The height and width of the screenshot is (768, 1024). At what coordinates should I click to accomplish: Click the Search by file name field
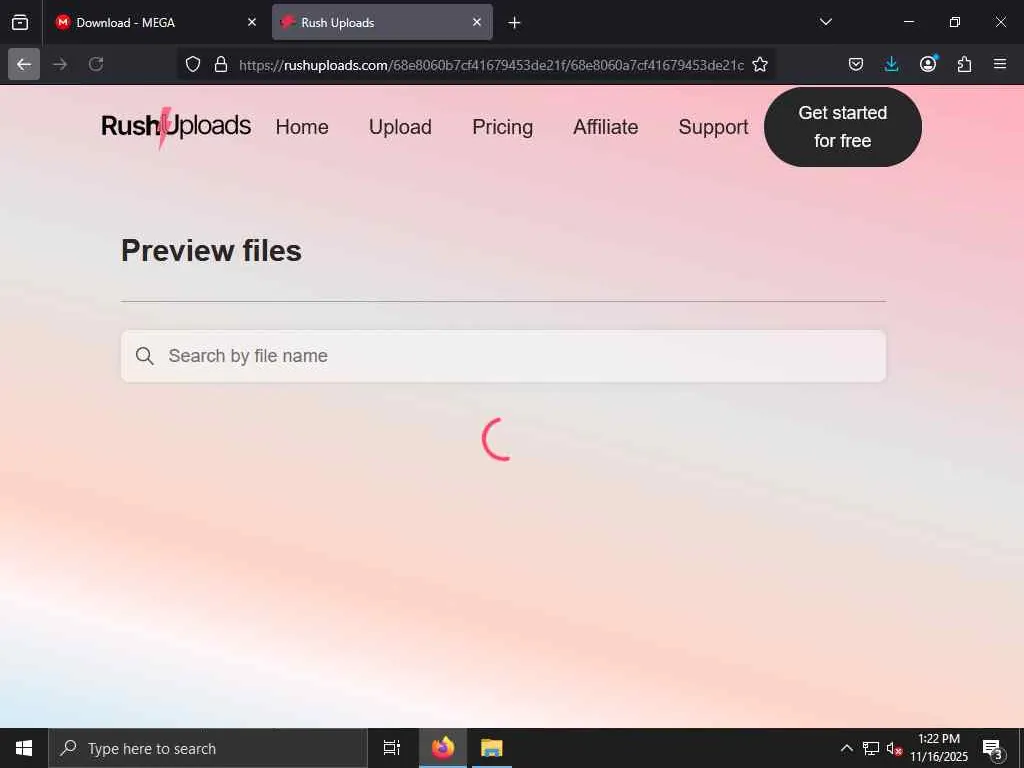pos(504,356)
